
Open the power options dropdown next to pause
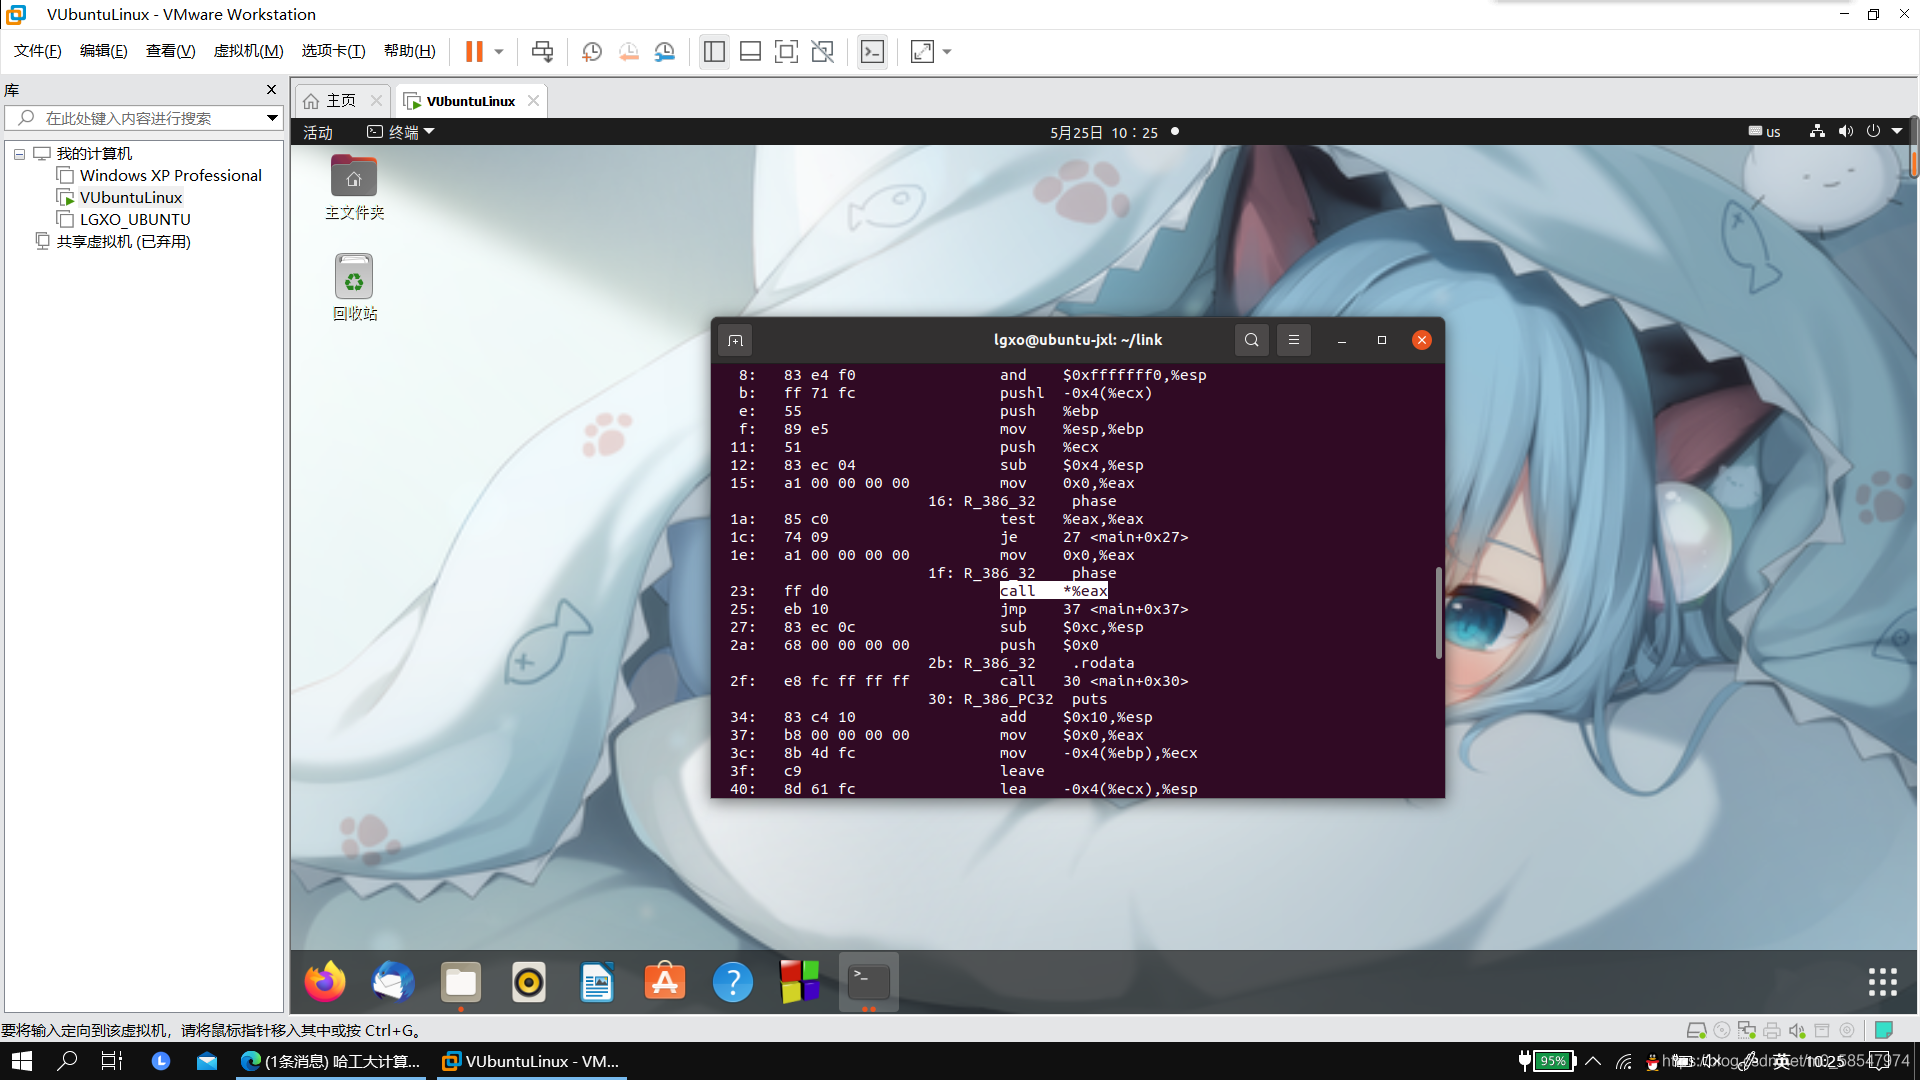tap(499, 51)
